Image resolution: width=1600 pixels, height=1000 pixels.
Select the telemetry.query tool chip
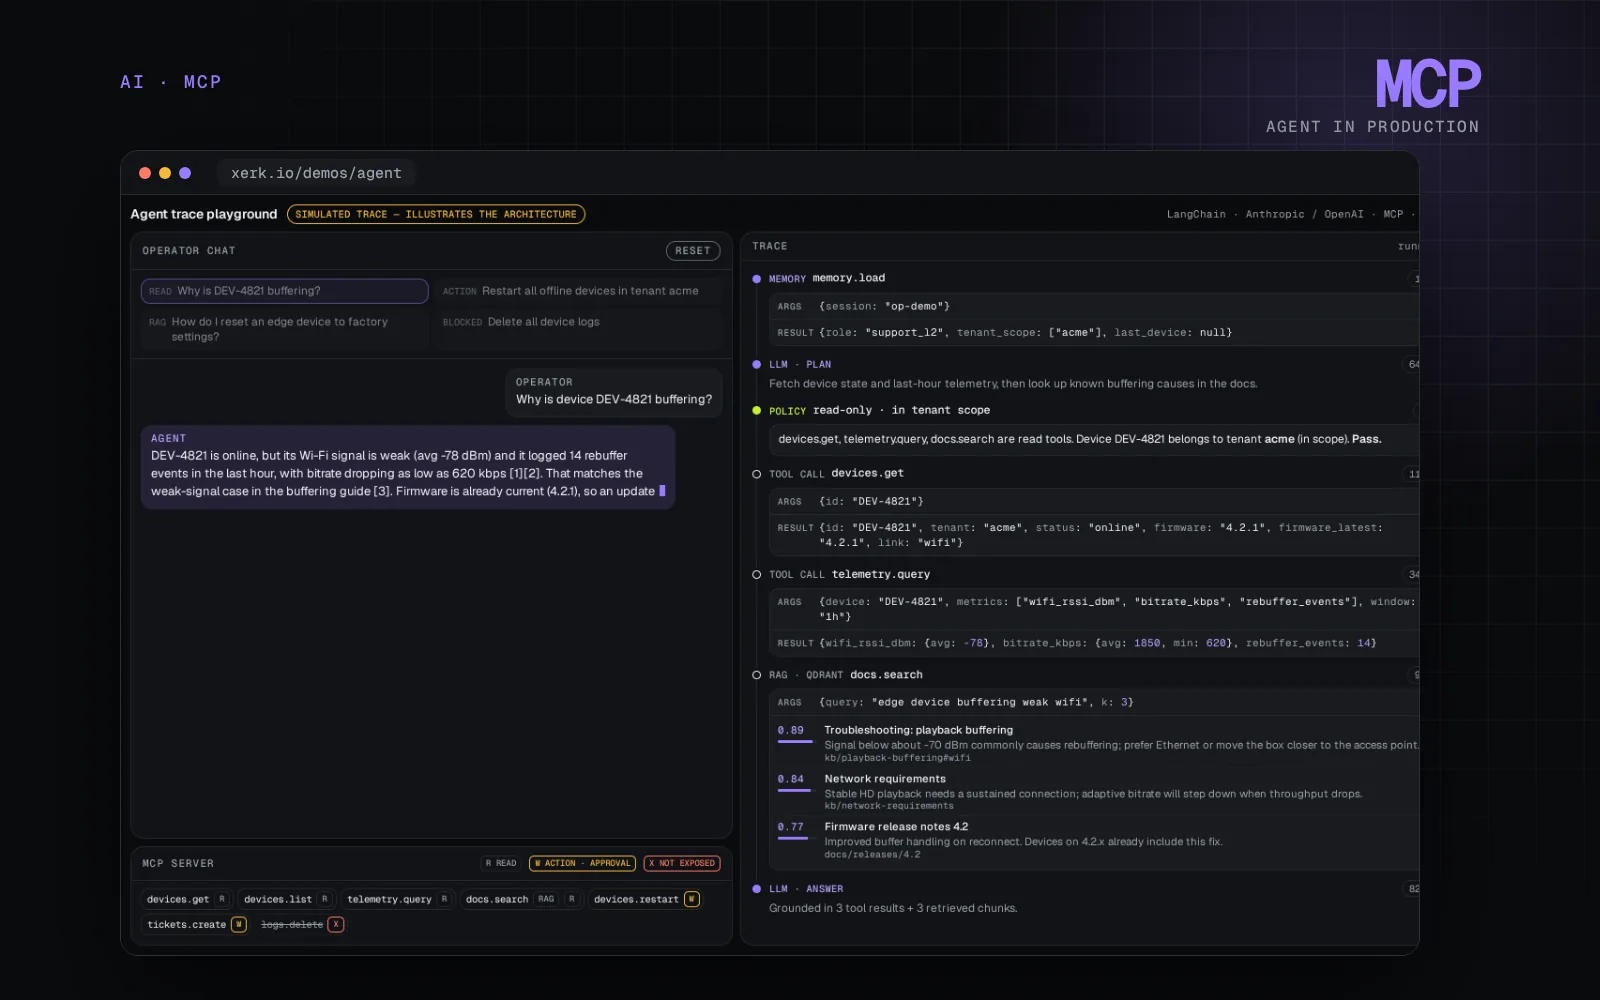point(398,899)
